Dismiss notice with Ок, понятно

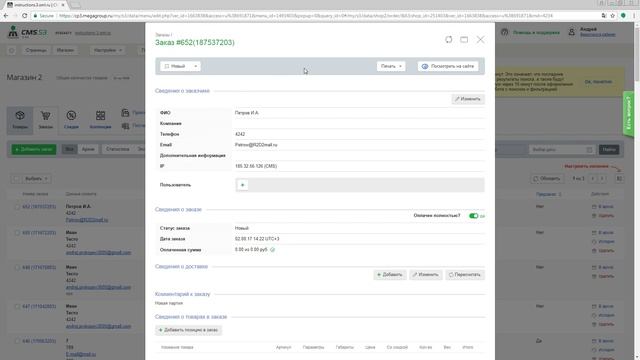point(598,82)
